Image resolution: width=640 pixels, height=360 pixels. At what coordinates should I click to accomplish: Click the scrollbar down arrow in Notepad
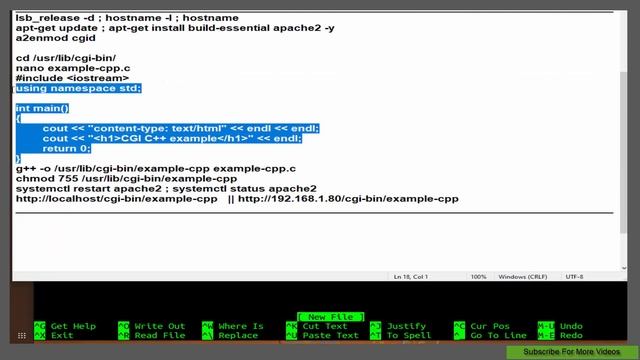click(624, 268)
